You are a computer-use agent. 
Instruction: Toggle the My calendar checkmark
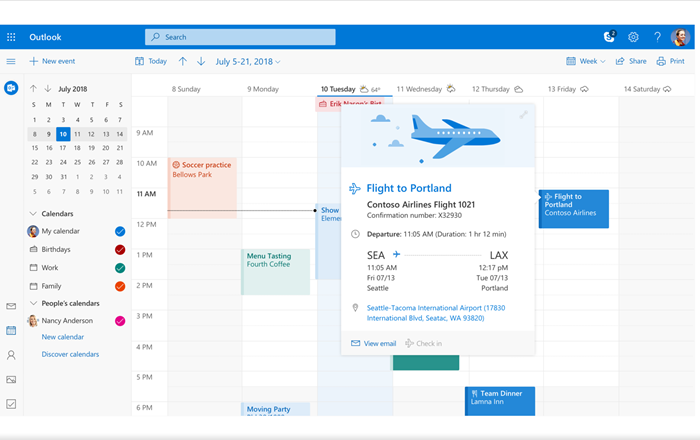point(120,231)
